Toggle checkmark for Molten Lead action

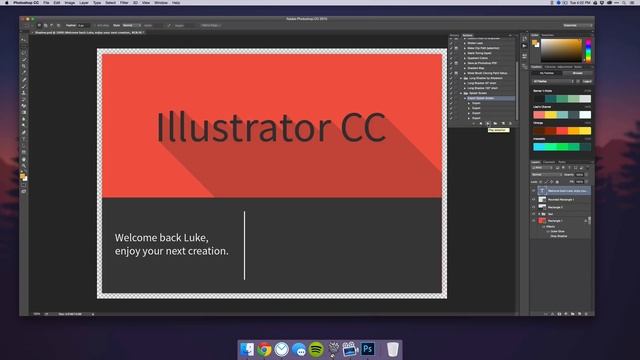[451, 43]
